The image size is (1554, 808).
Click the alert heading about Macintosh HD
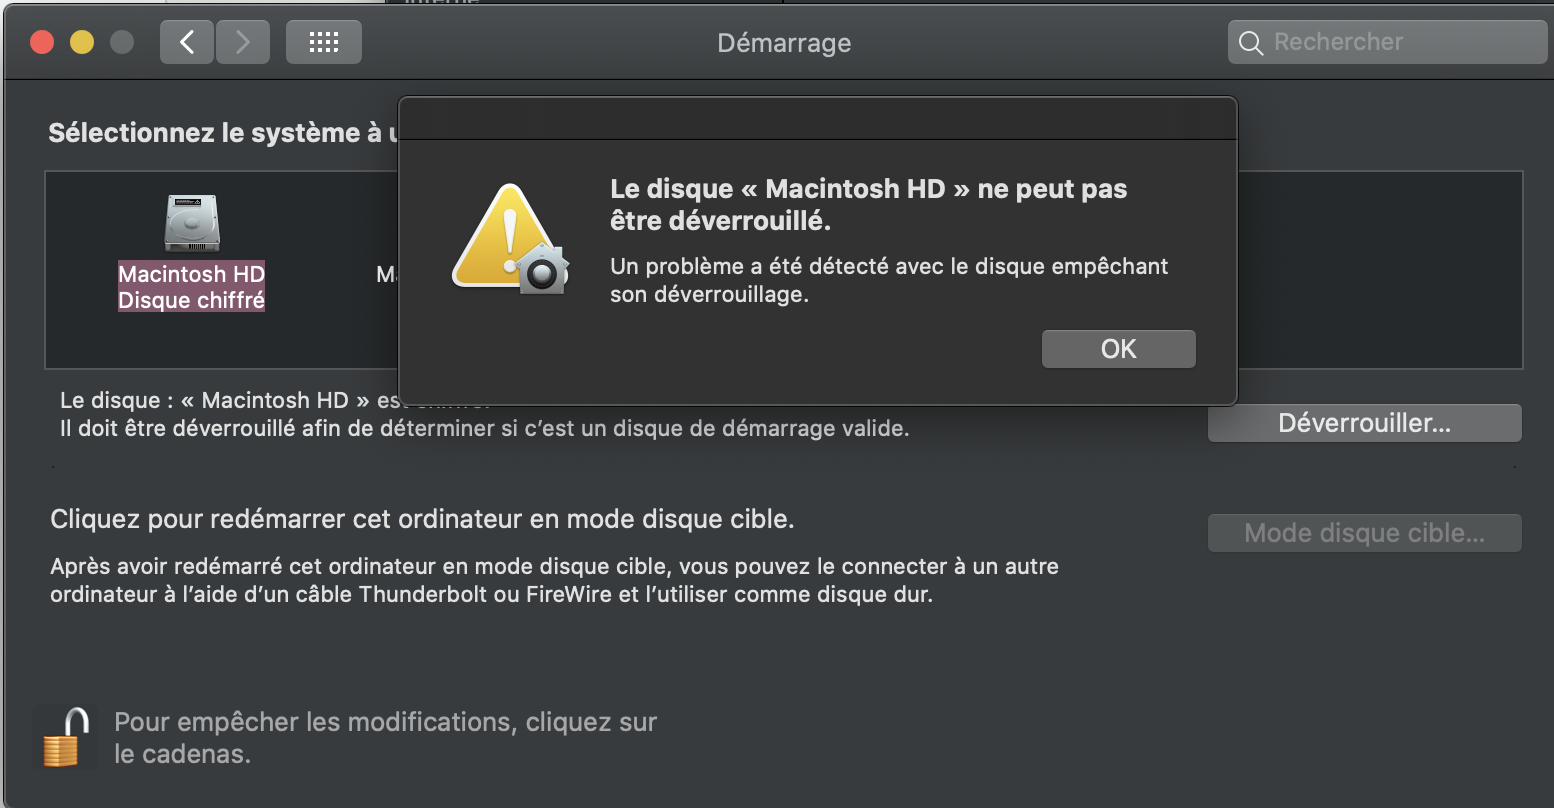(x=868, y=204)
